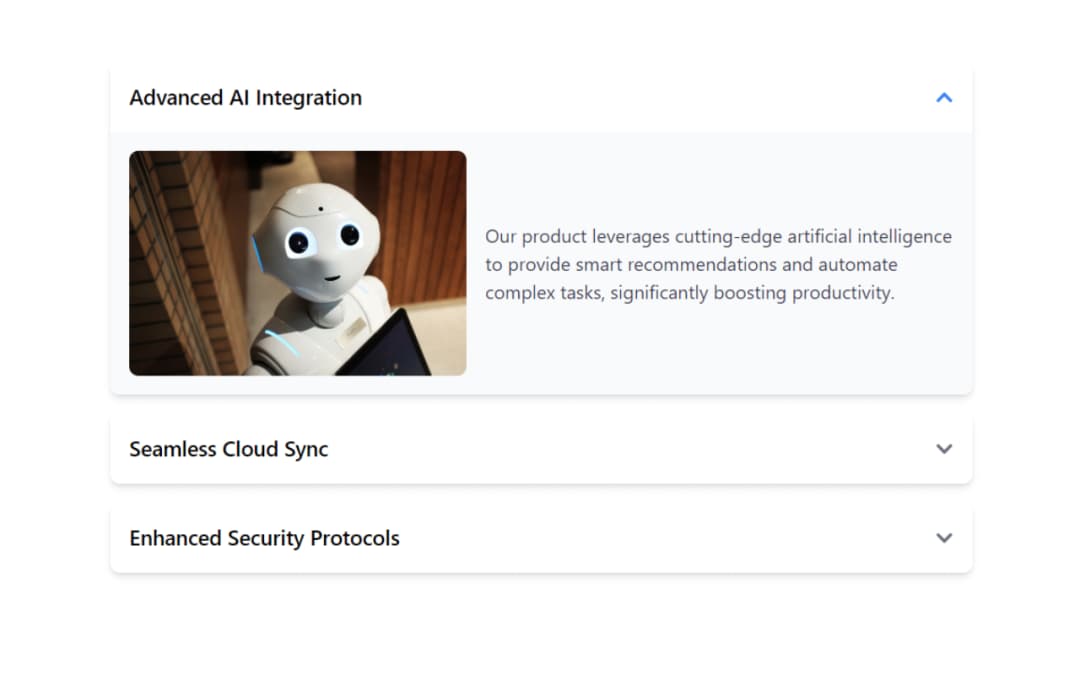Click the "Enhanced Security Protocols" heading text
The image size is (1080, 675).
pos(264,538)
